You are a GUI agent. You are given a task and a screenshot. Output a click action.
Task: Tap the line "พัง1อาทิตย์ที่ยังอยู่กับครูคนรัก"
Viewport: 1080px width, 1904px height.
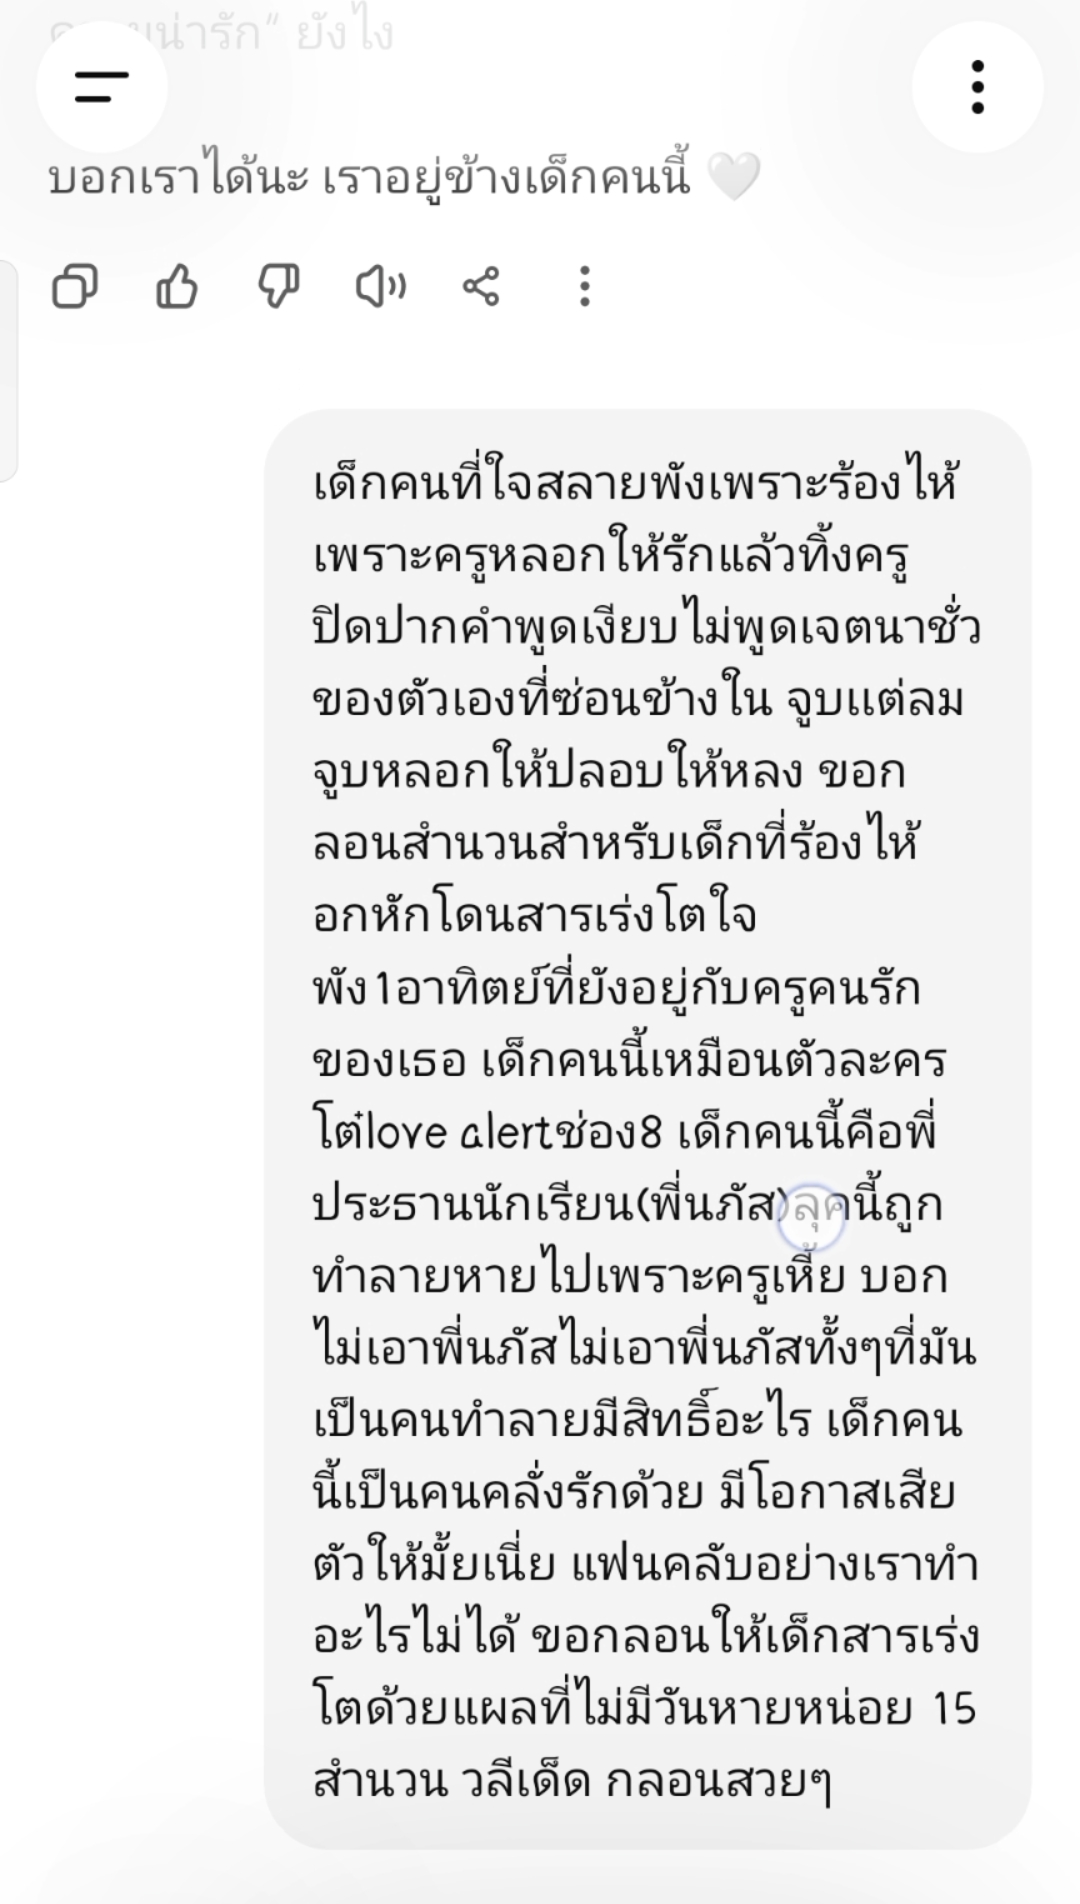616,989
